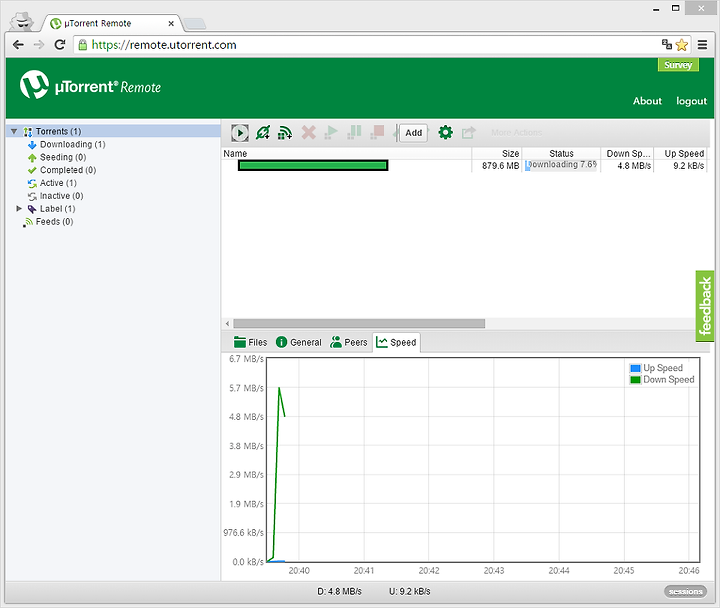Select Inactive (0) category
The image size is (720, 608).
62,196
